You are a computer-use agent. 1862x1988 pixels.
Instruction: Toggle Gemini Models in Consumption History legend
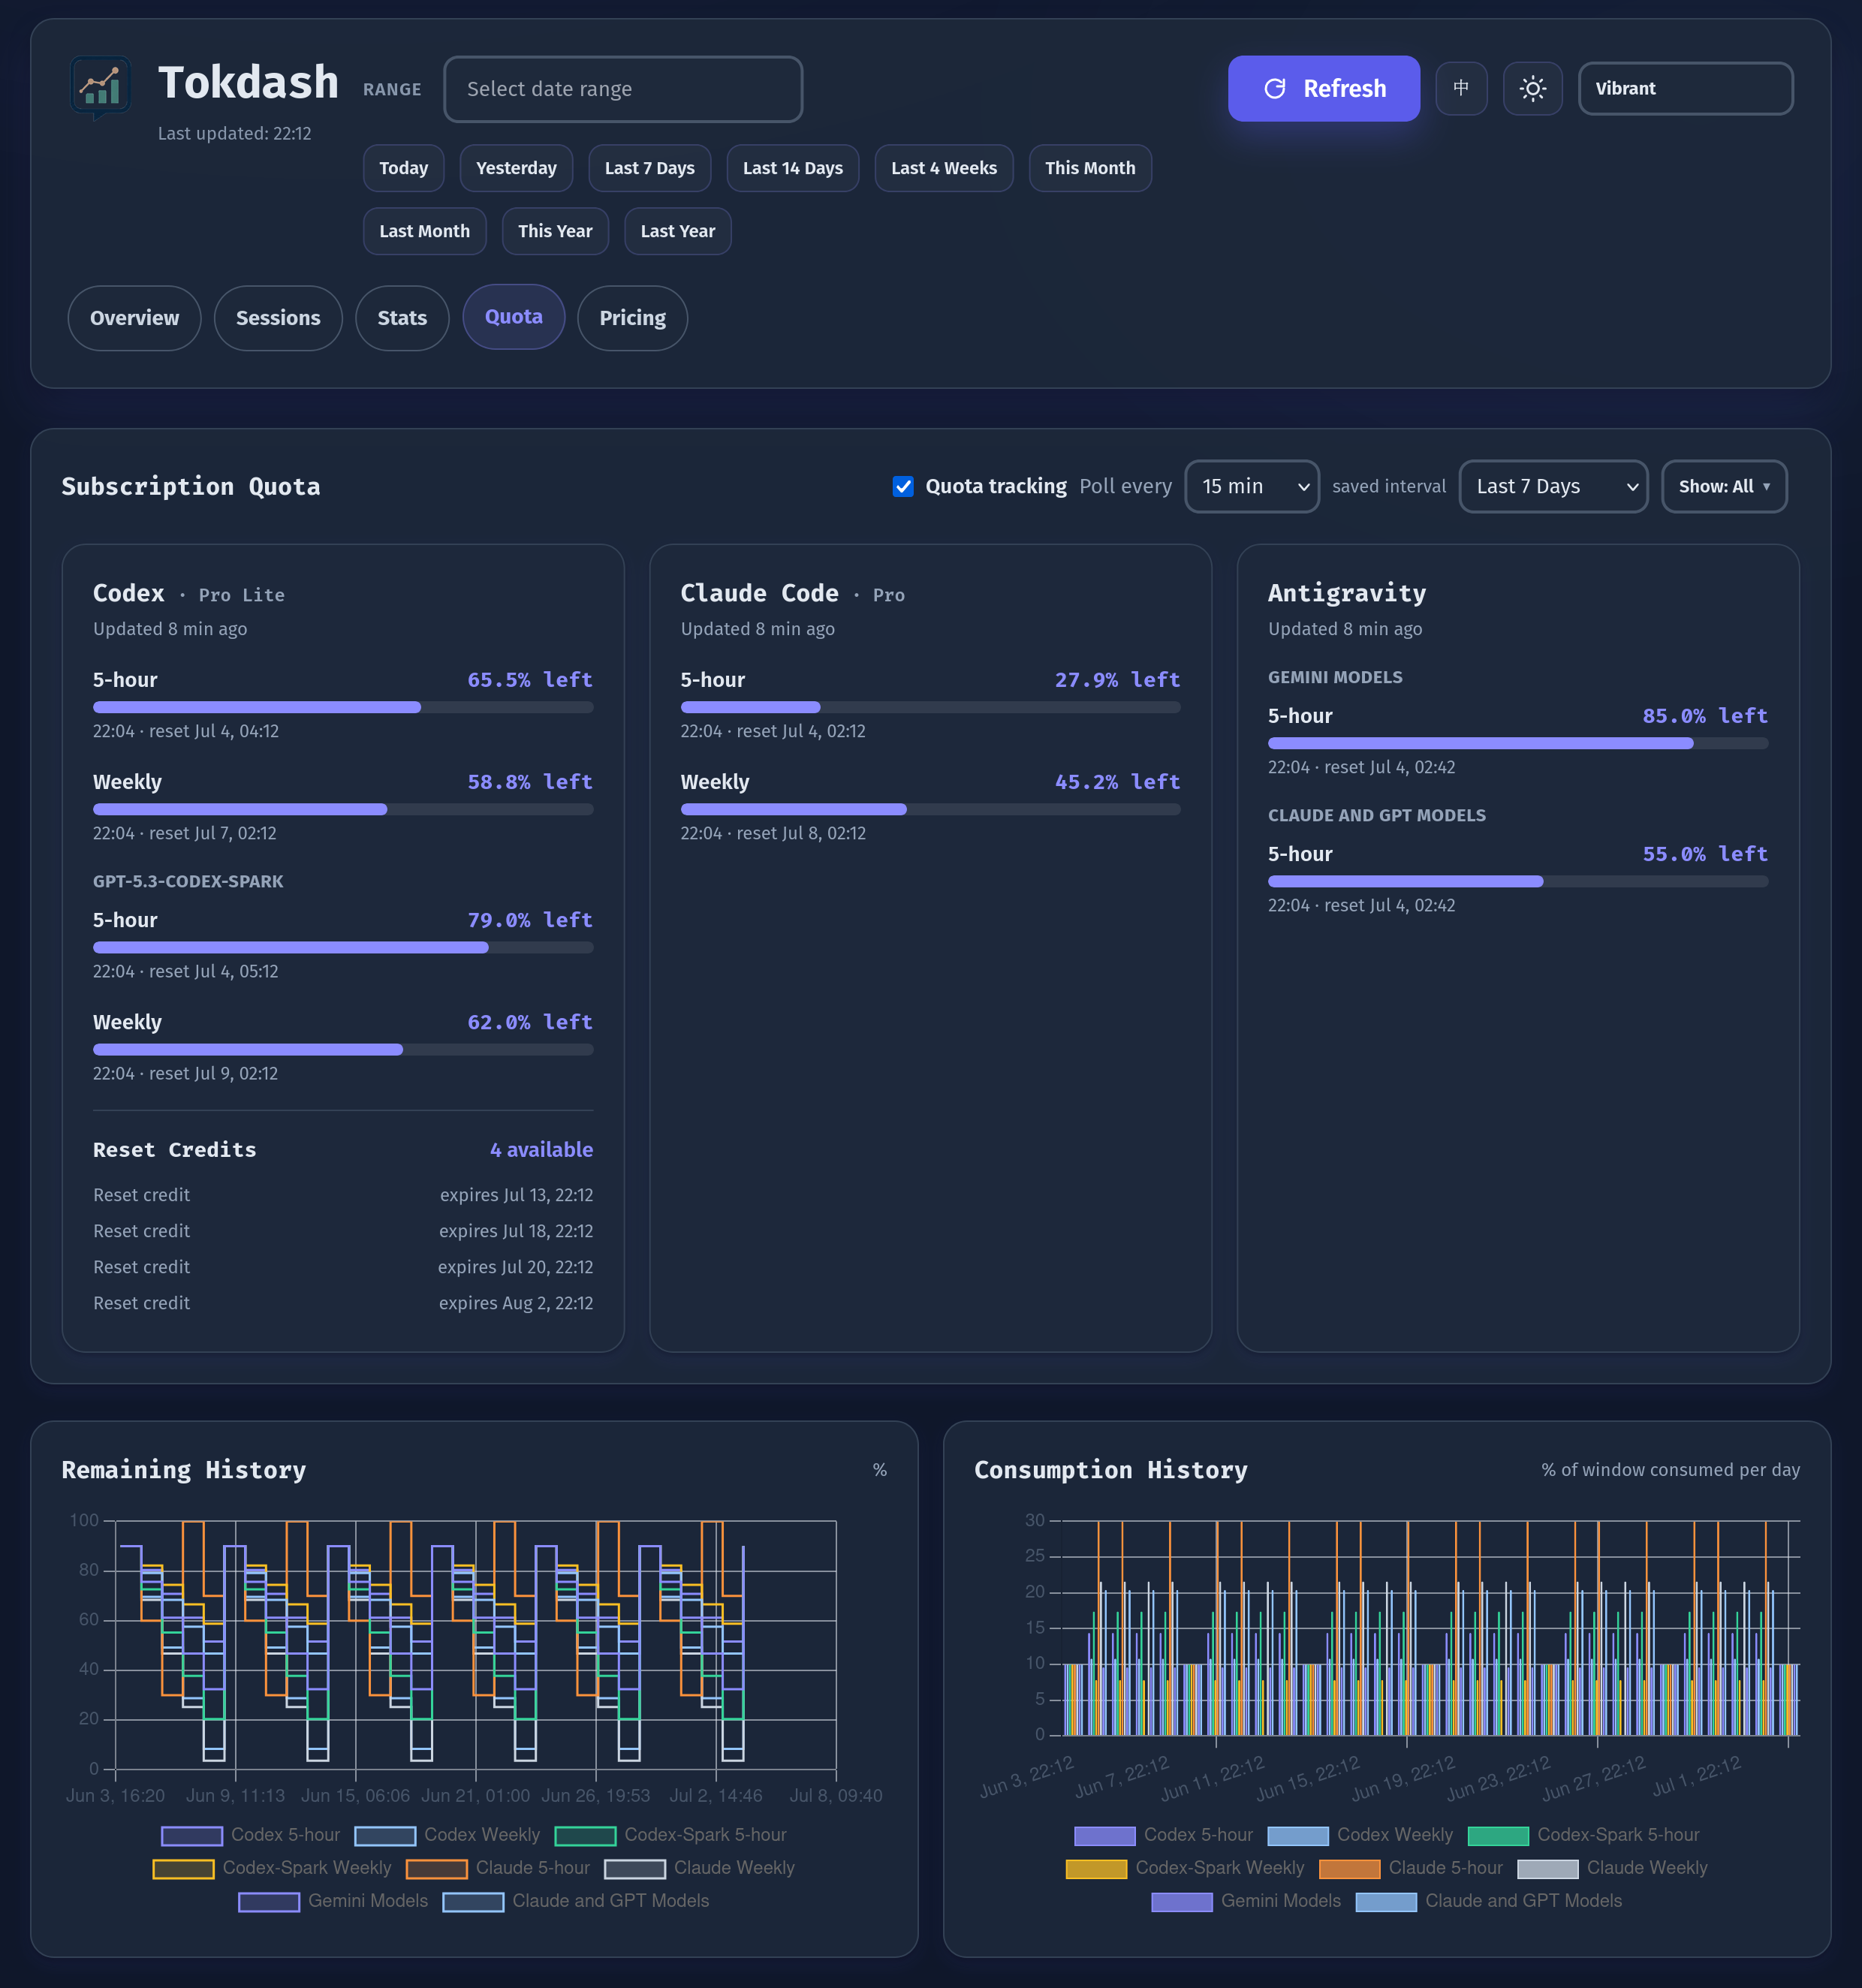coord(1246,1901)
